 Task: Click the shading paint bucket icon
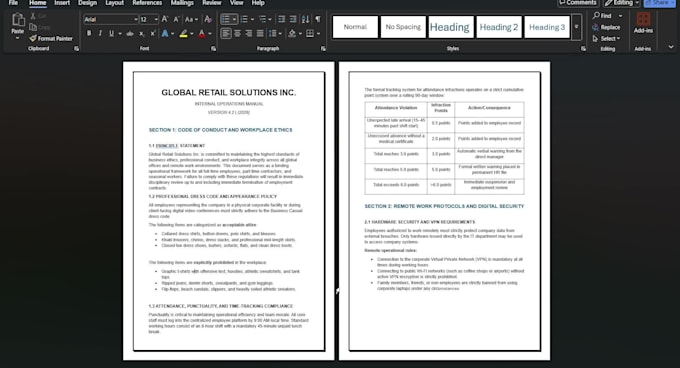tap(292, 33)
